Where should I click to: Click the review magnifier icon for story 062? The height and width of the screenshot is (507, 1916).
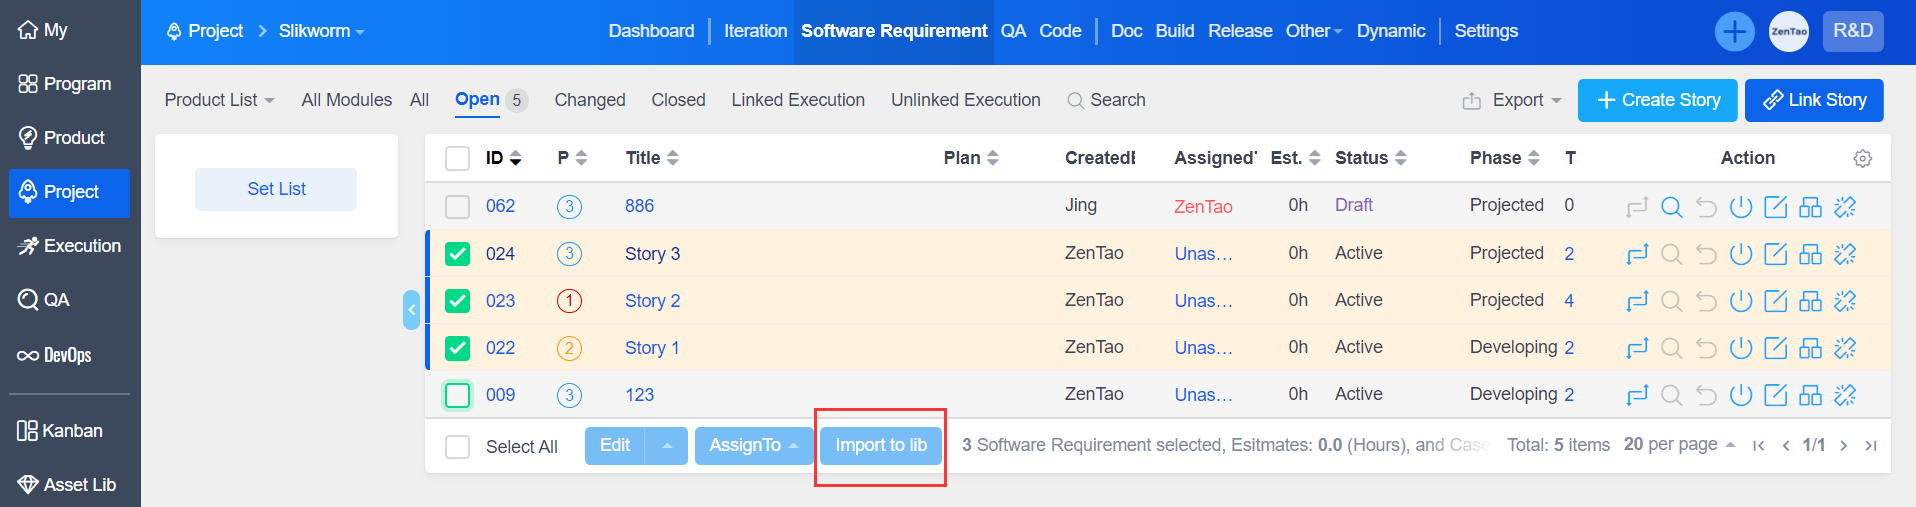[1671, 207]
